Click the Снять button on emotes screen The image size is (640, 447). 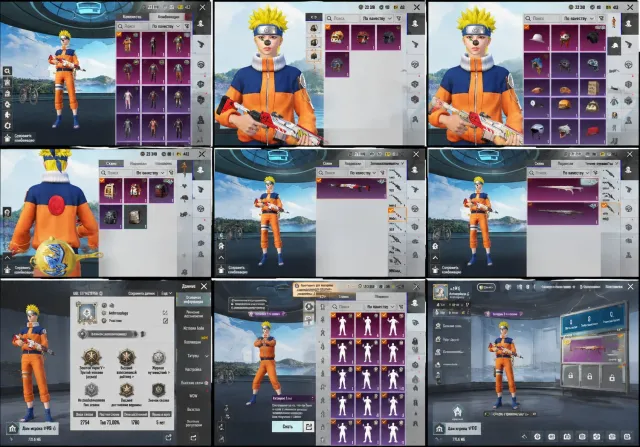288,427
